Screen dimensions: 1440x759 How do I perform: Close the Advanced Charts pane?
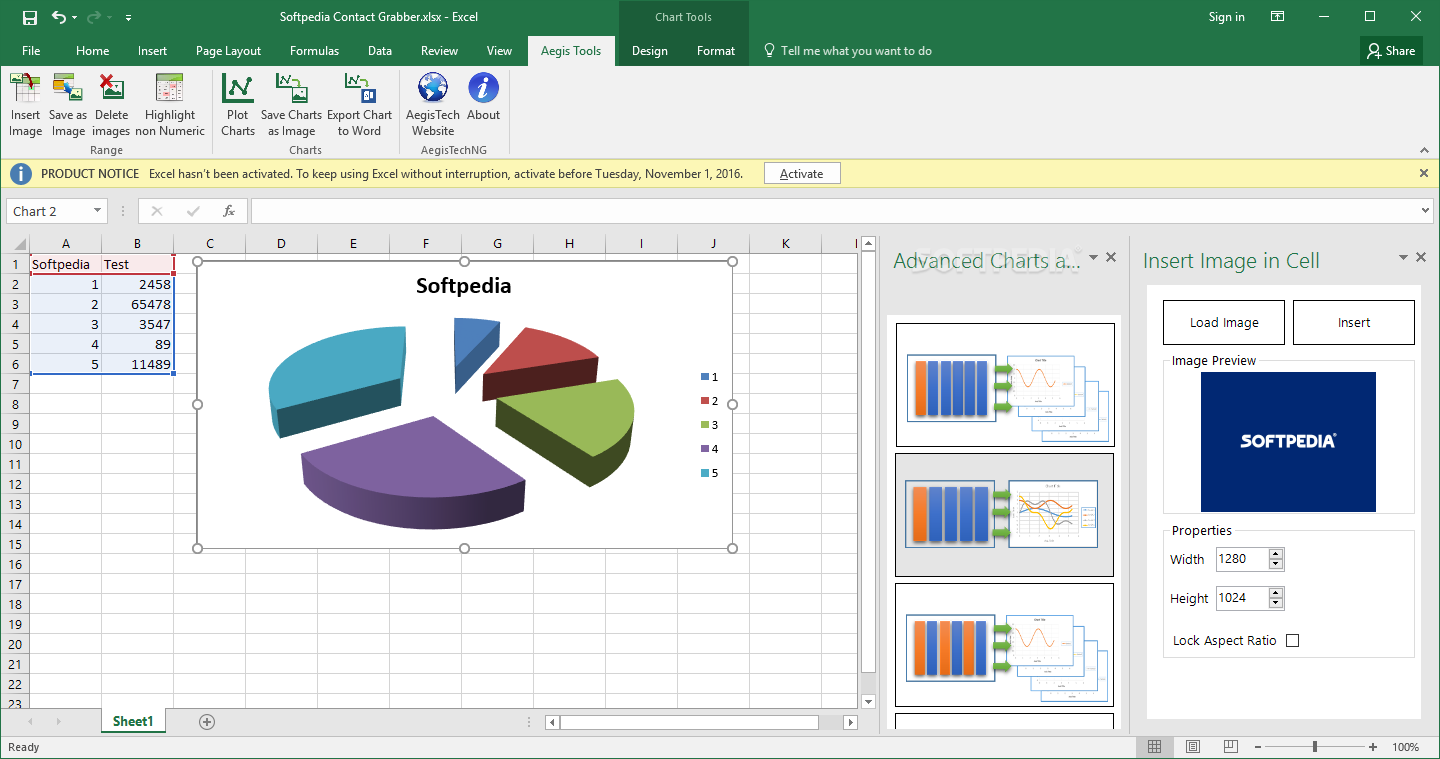pos(1111,258)
